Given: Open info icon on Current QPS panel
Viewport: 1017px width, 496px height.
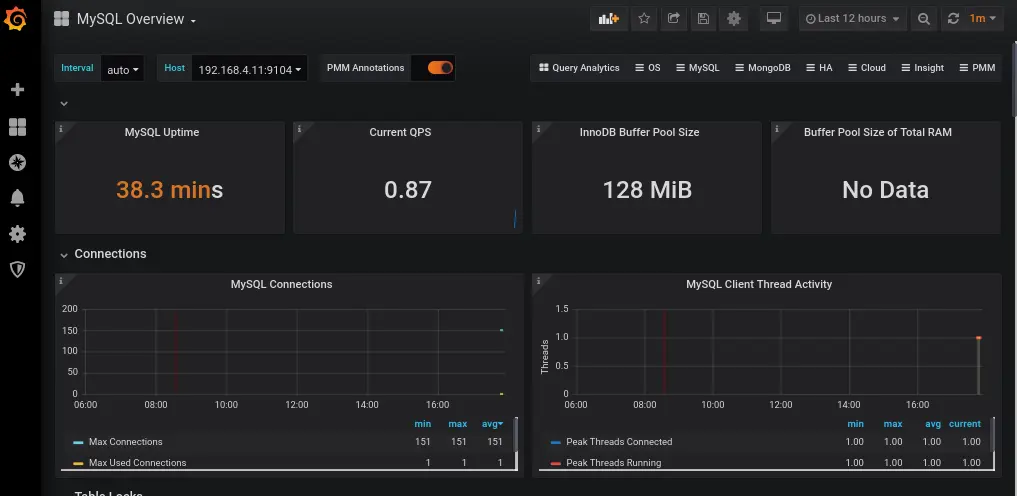Looking at the screenshot, I should 300,128.
